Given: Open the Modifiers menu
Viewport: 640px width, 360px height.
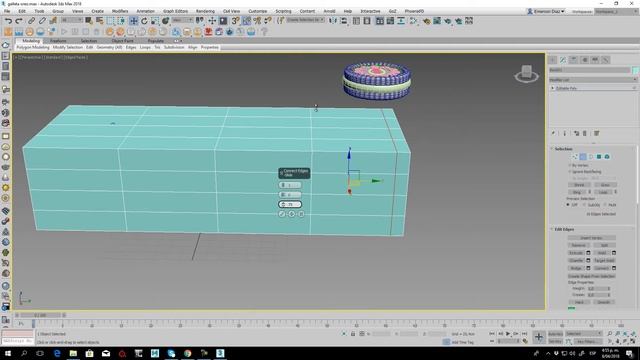Looking at the screenshot, I should pos(120,11).
